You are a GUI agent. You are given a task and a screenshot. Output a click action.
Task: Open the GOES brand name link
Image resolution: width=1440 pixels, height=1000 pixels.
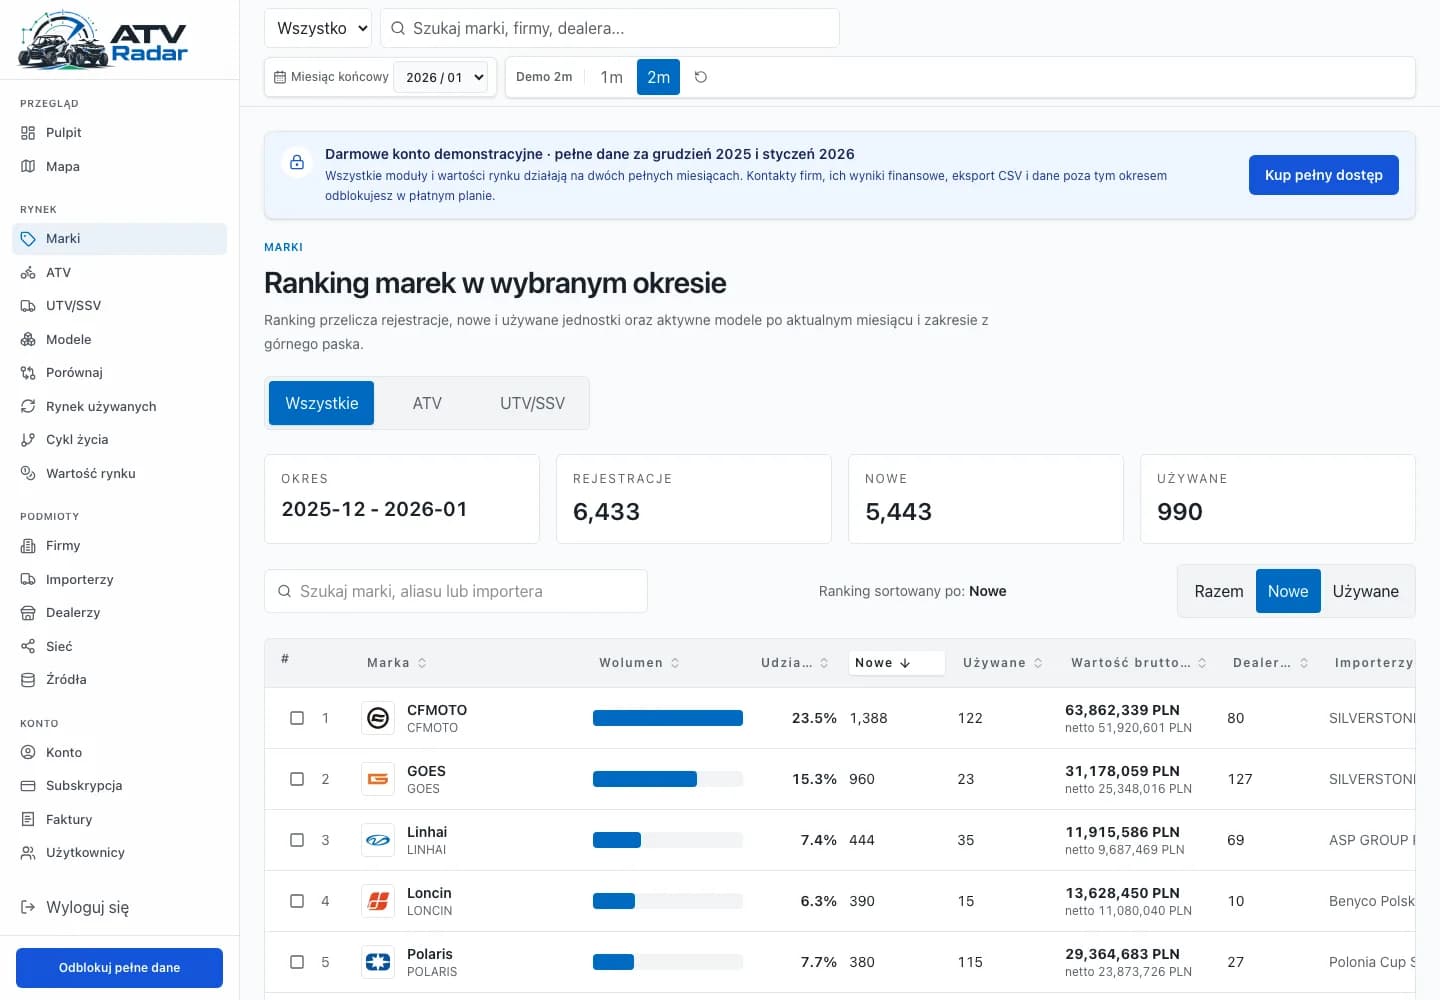426,771
